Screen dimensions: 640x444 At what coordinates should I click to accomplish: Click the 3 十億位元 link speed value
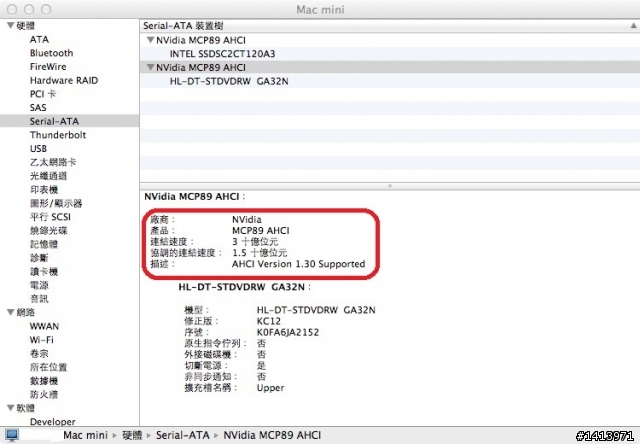[x=255, y=242]
